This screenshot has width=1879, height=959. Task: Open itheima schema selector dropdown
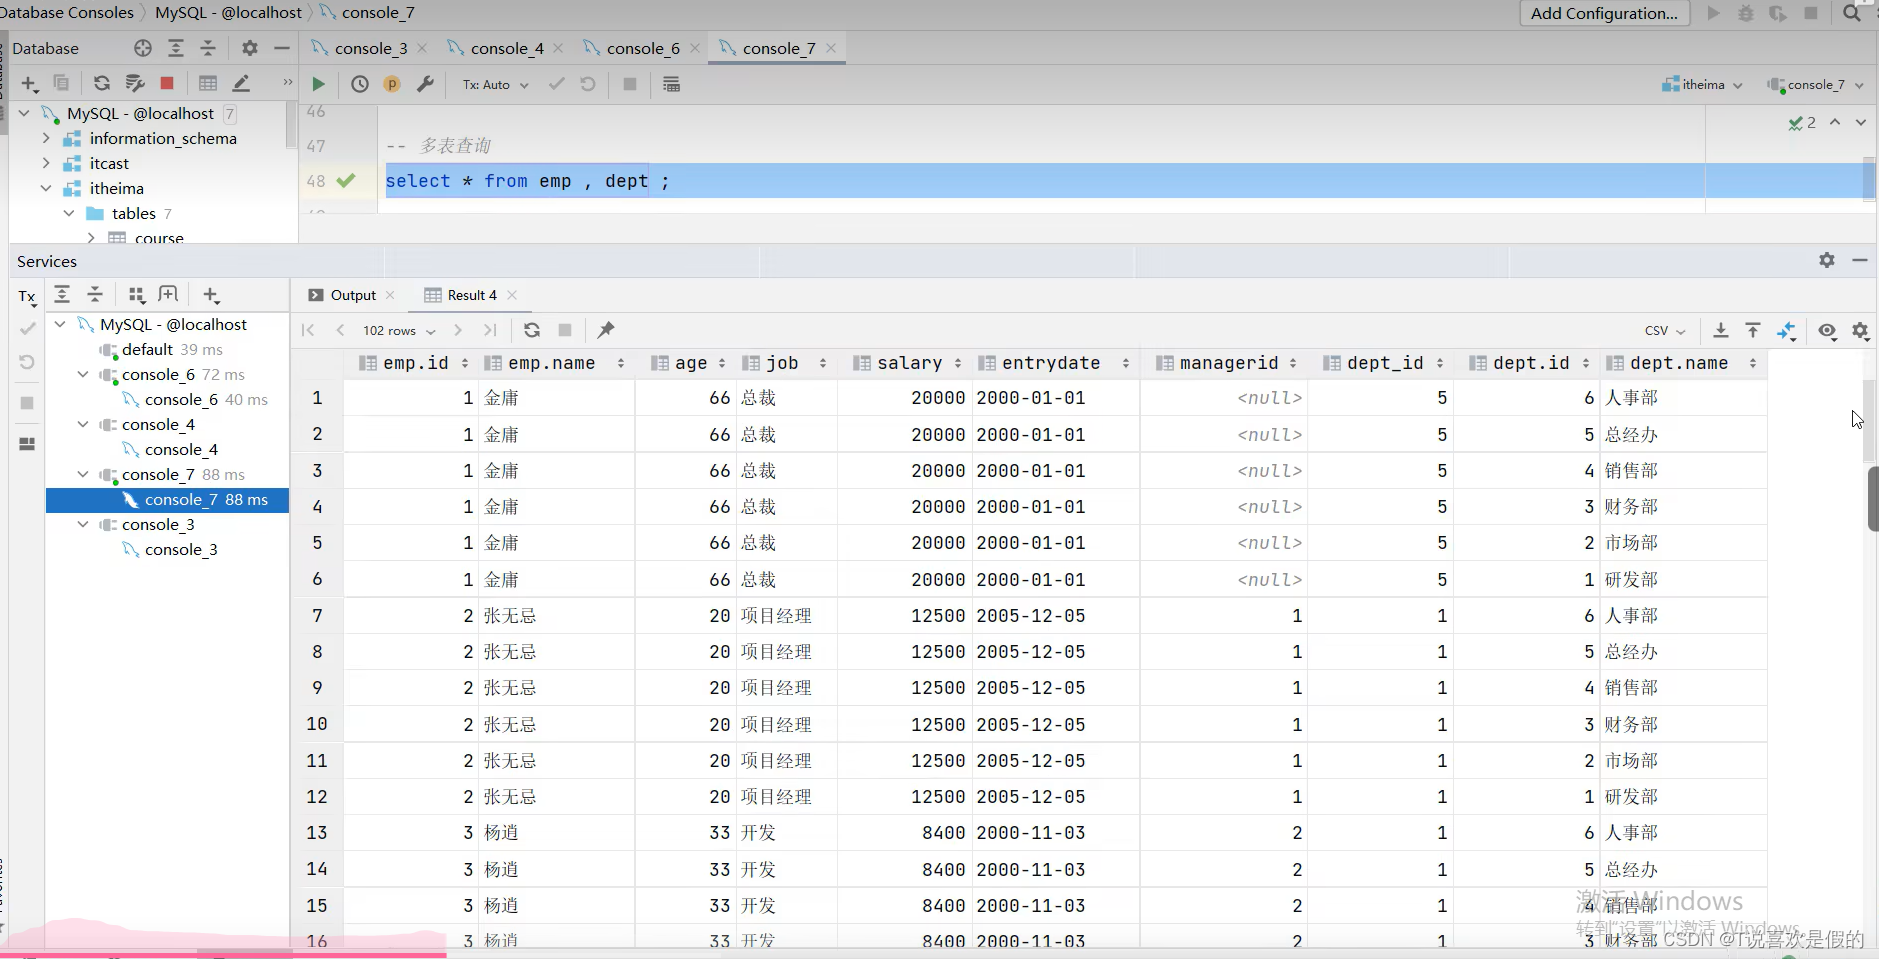click(x=1703, y=85)
